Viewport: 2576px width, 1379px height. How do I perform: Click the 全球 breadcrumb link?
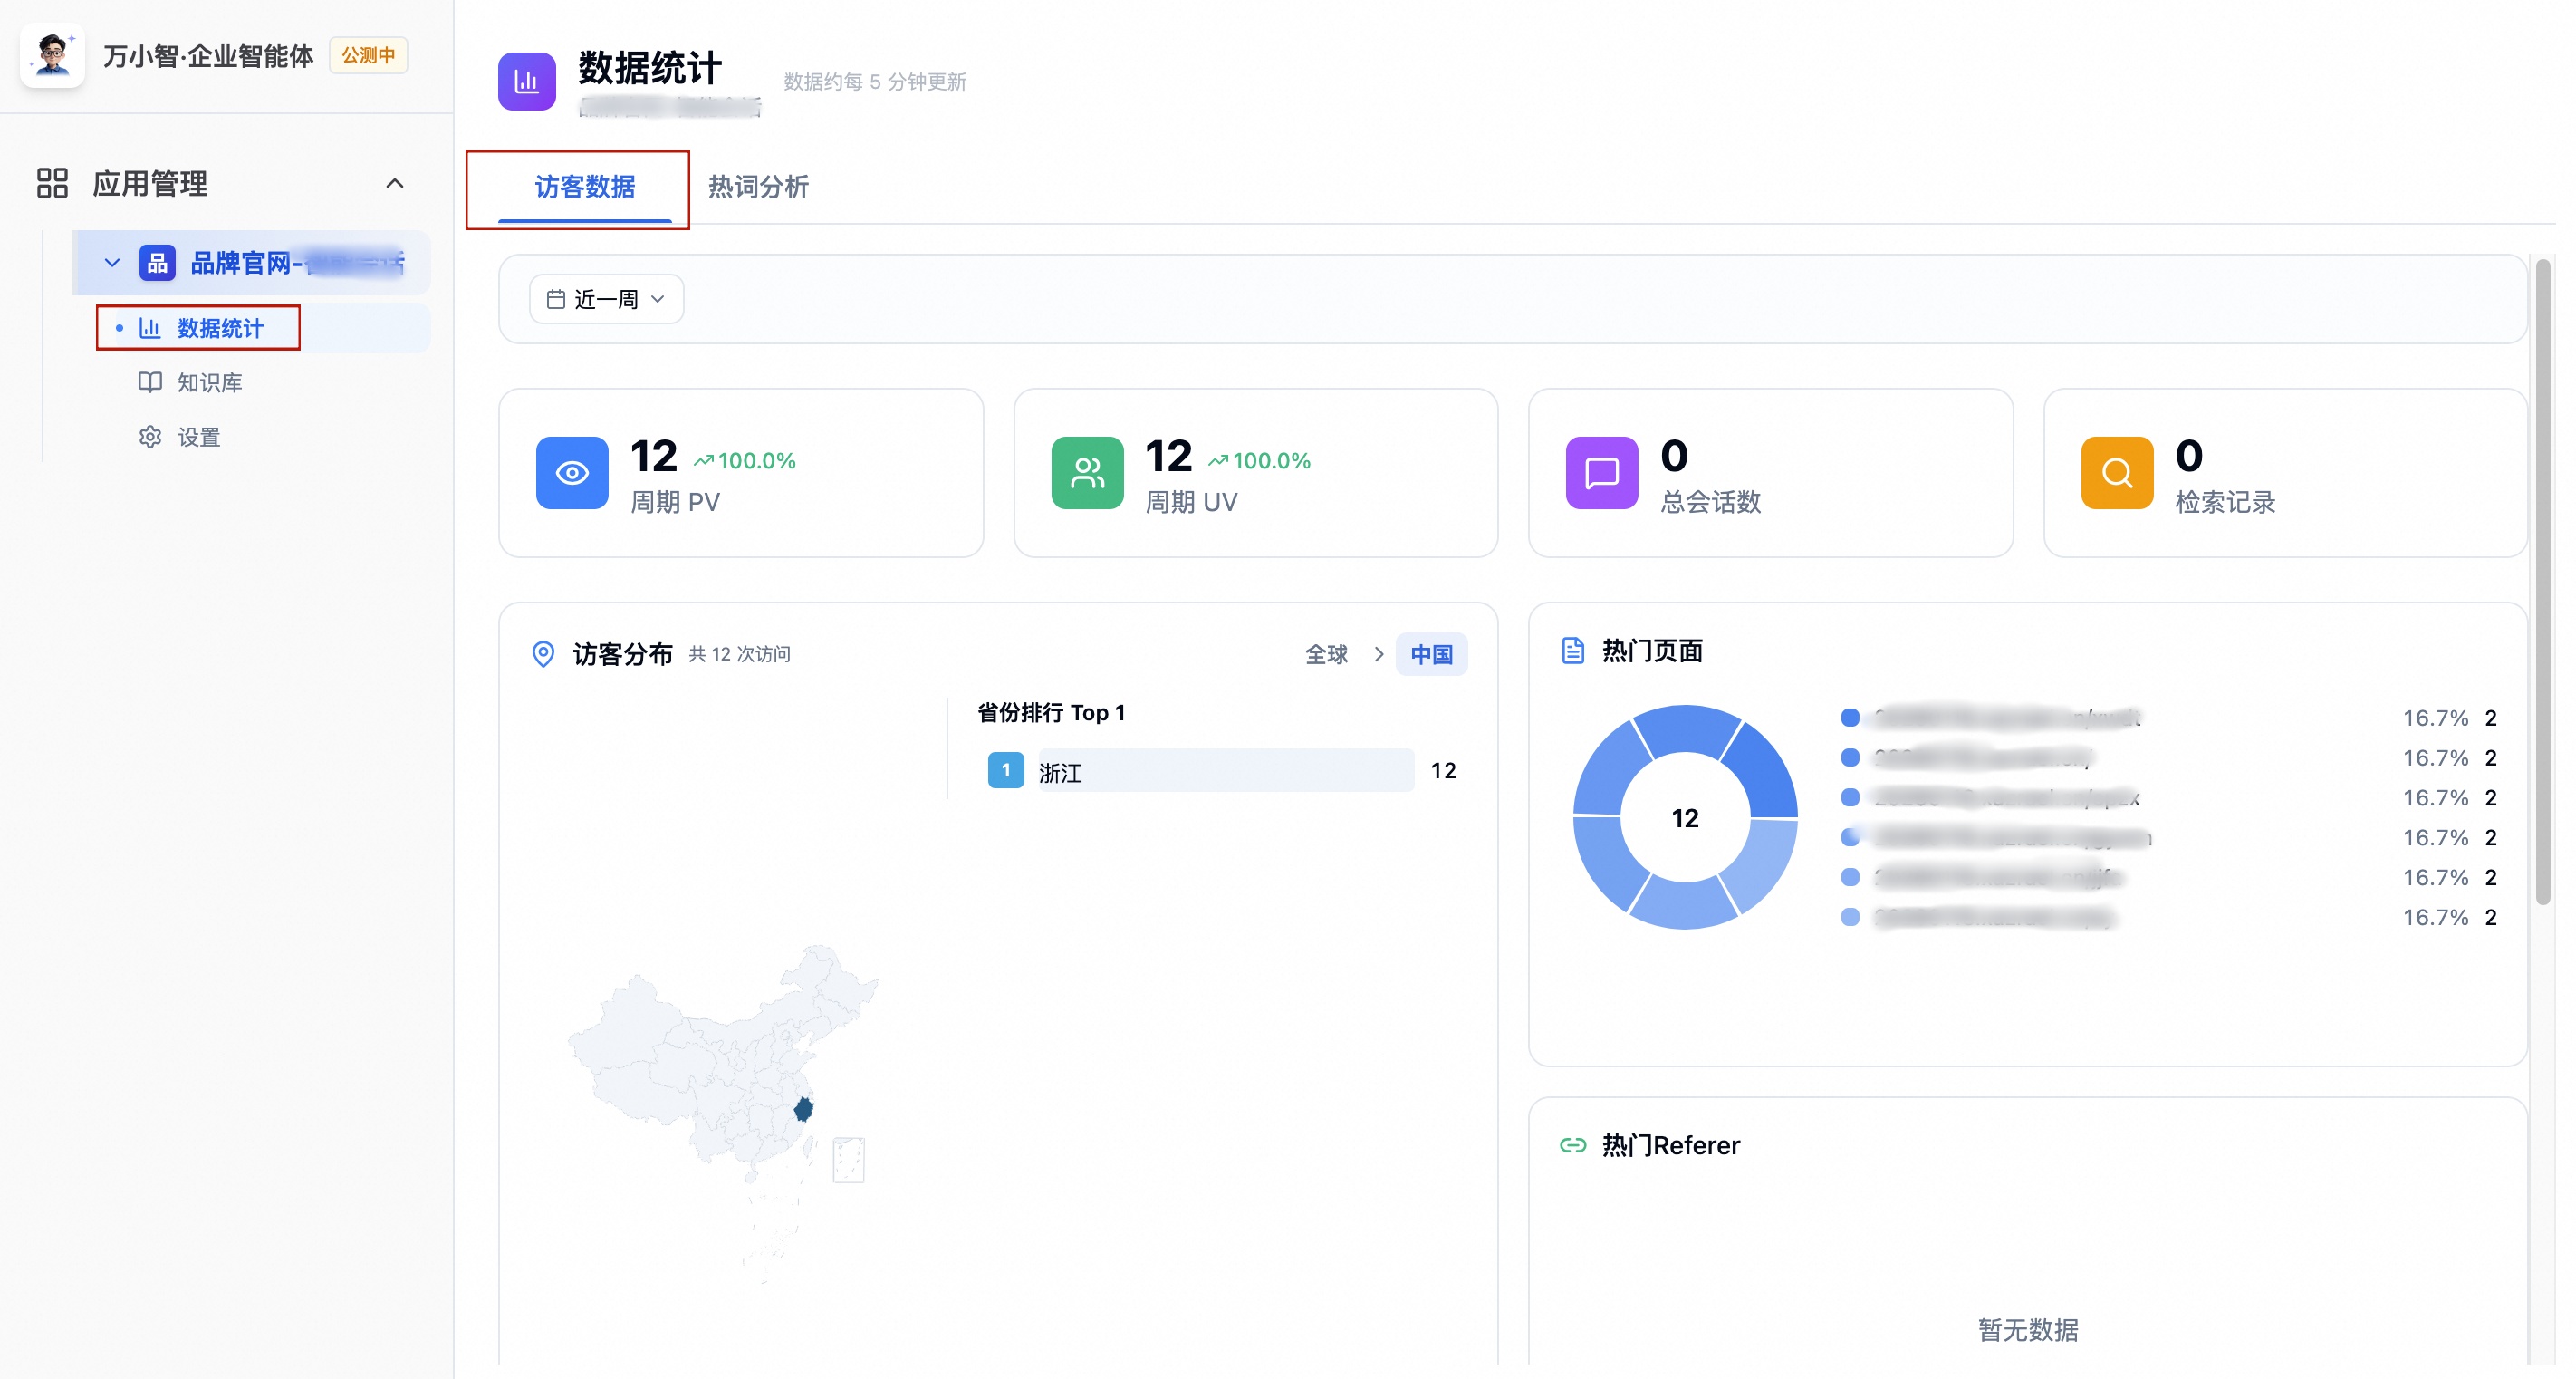tap(1327, 653)
